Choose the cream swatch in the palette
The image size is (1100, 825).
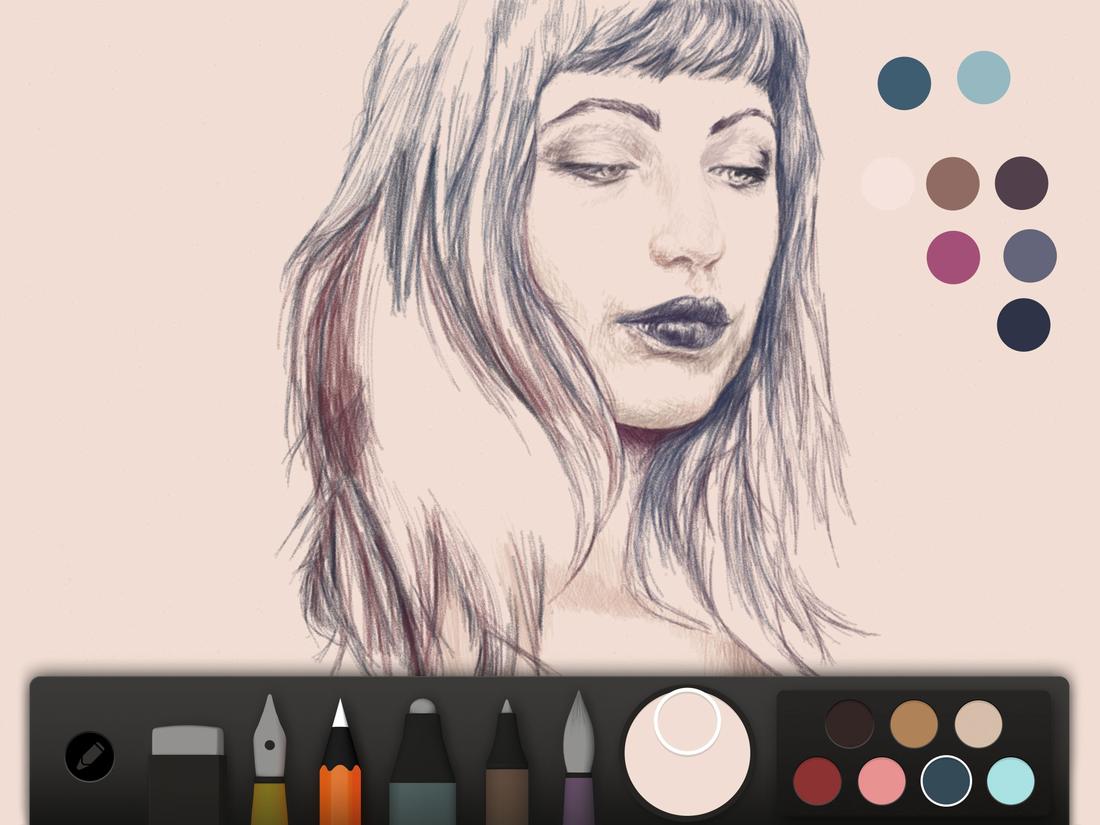[977, 724]
